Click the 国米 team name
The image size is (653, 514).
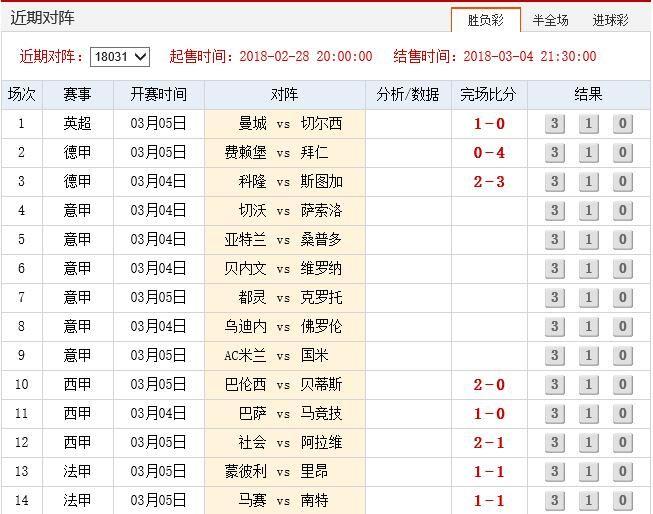pyautogui.click(x=314, y=356)
